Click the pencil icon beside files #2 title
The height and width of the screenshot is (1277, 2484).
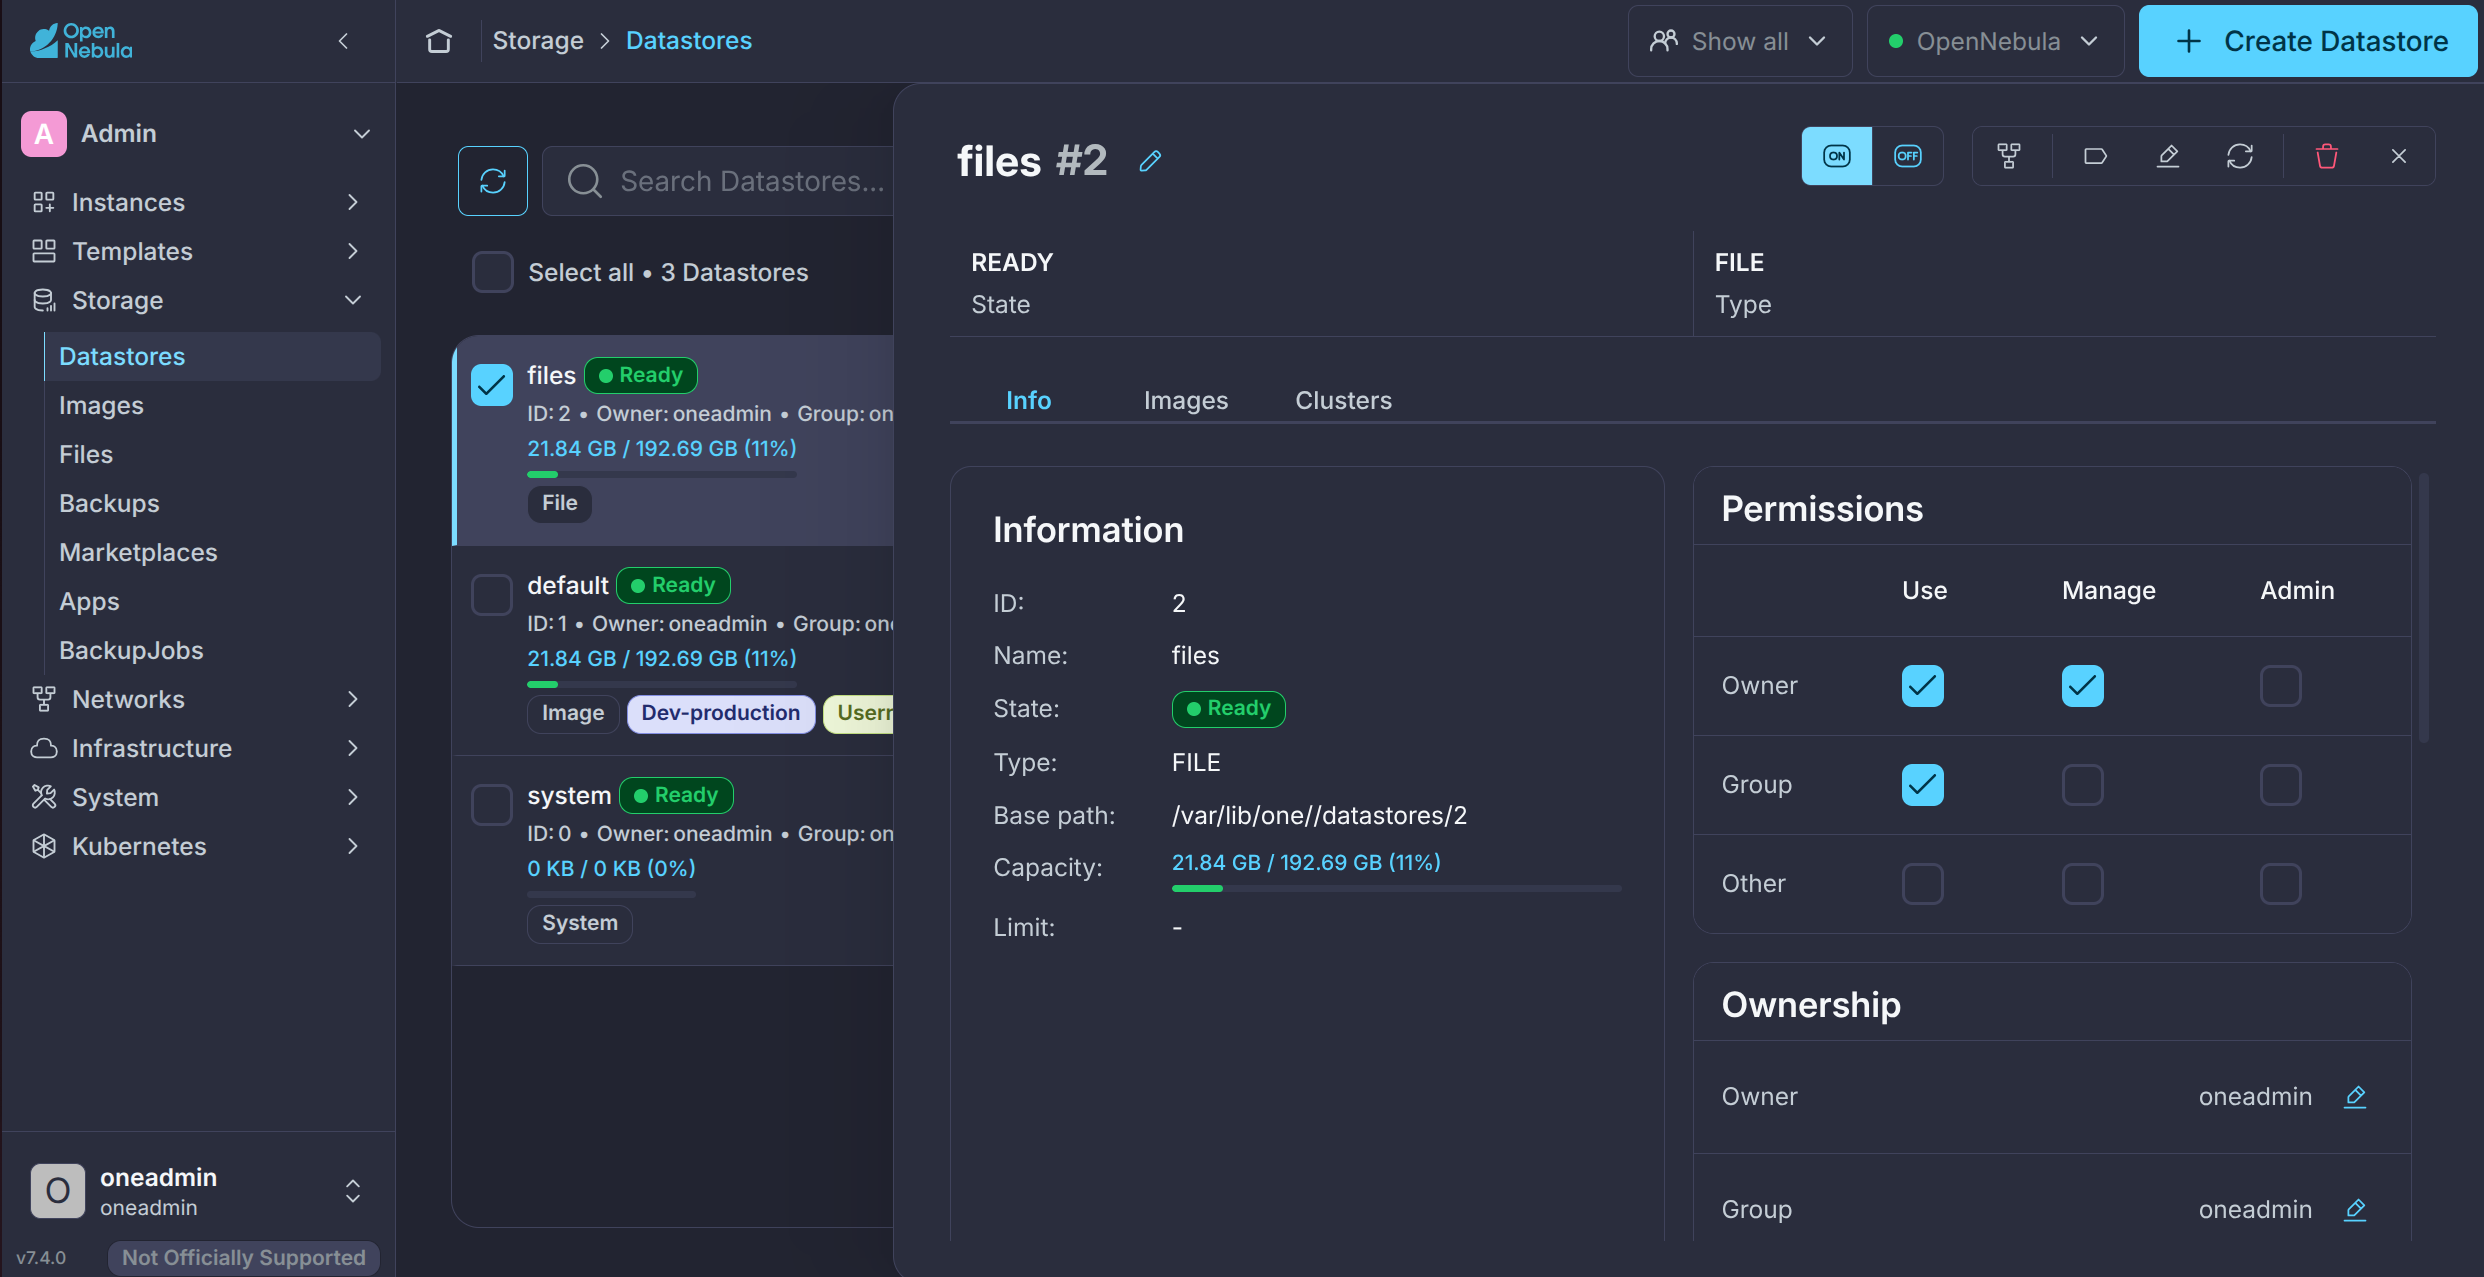pyautogui.click(x=1150, y=161)
